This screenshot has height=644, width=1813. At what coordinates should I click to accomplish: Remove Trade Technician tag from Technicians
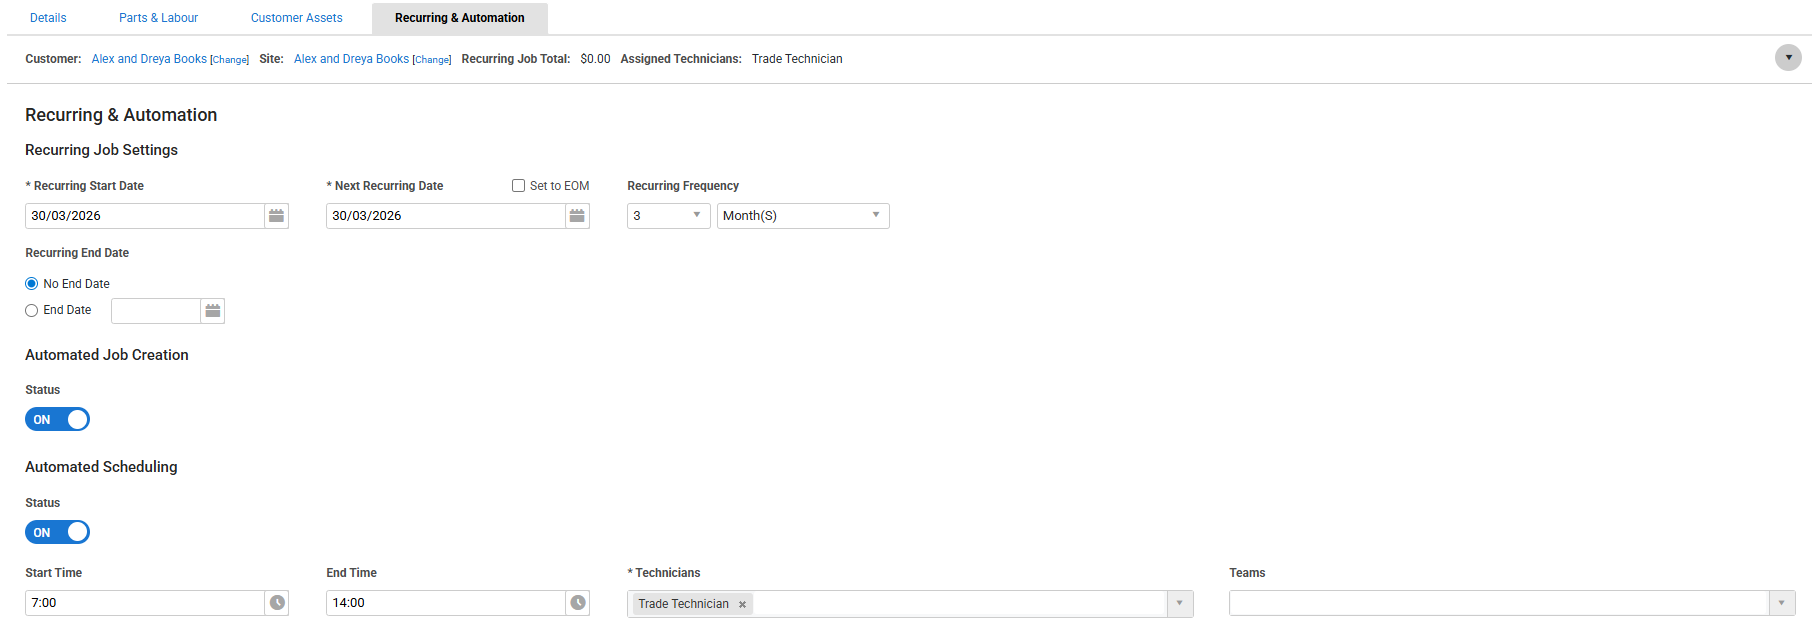click(x=742, y=604)
